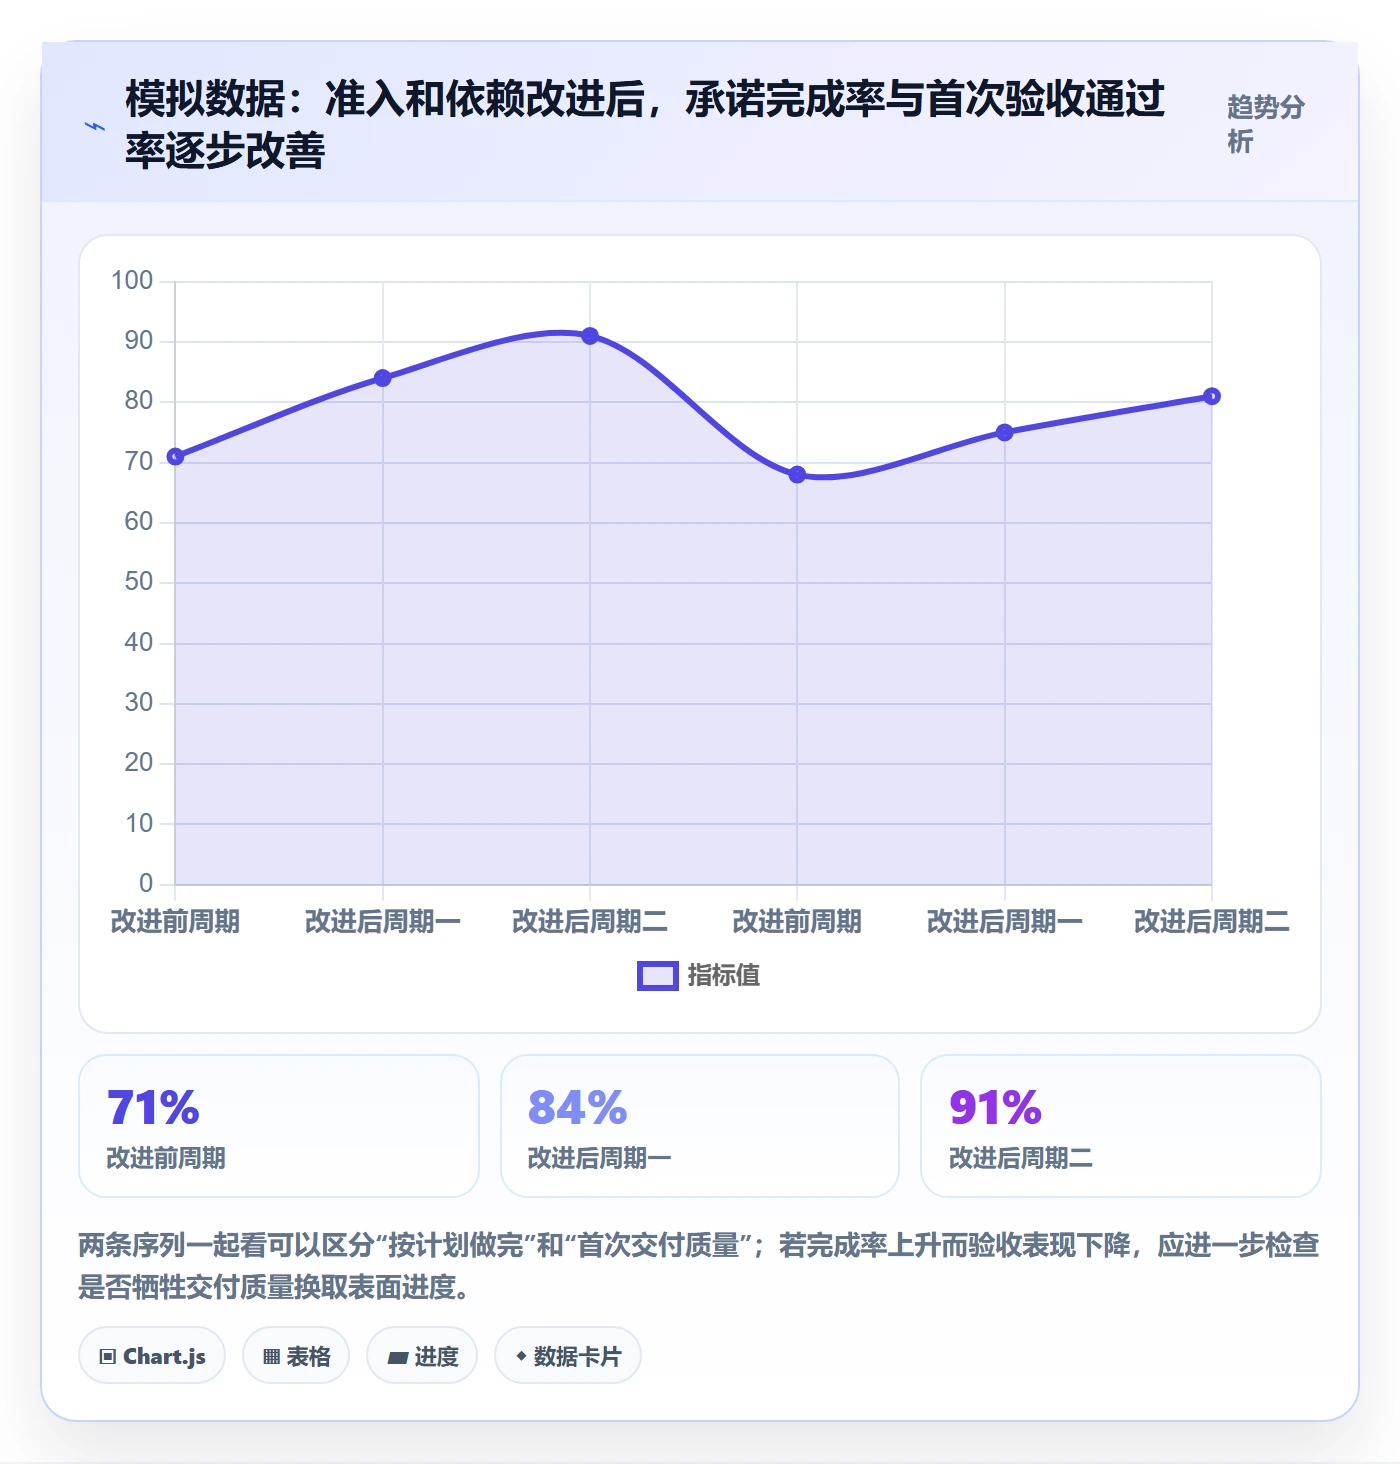Click the lightning bolt icon beside the title
1400x1464 pixels.
point(94,126)
